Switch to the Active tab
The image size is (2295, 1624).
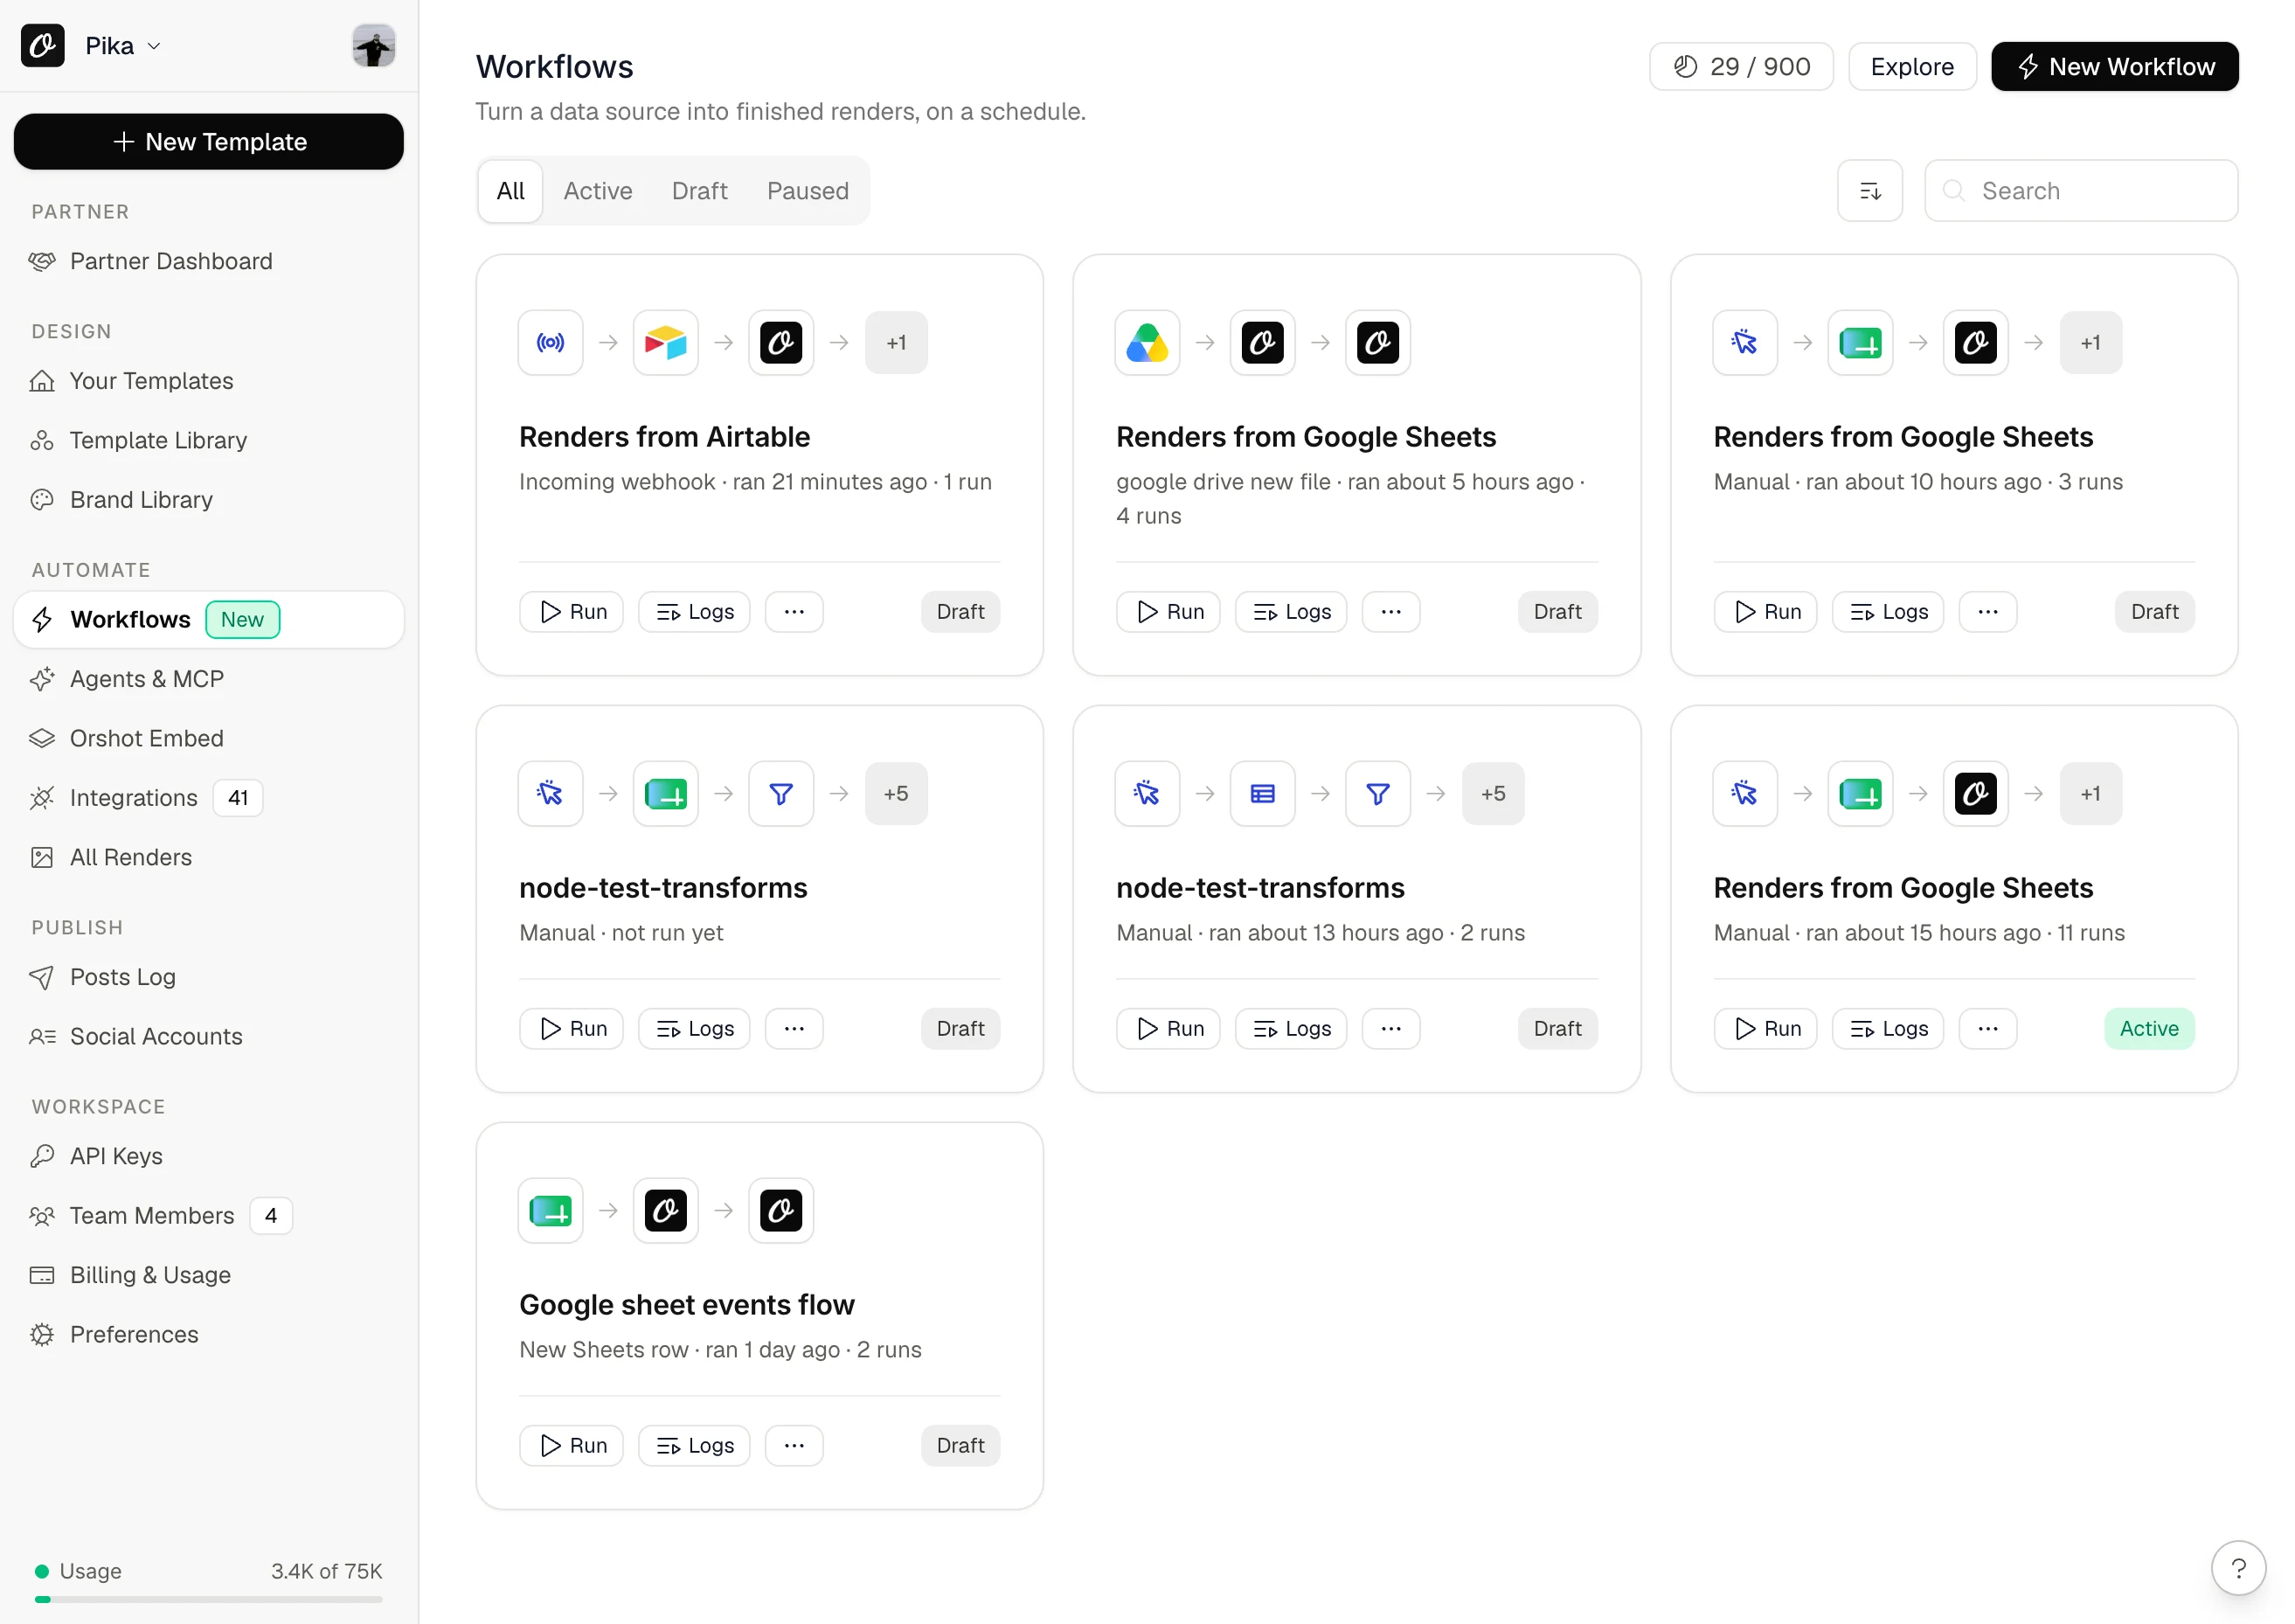click(598, 190)
